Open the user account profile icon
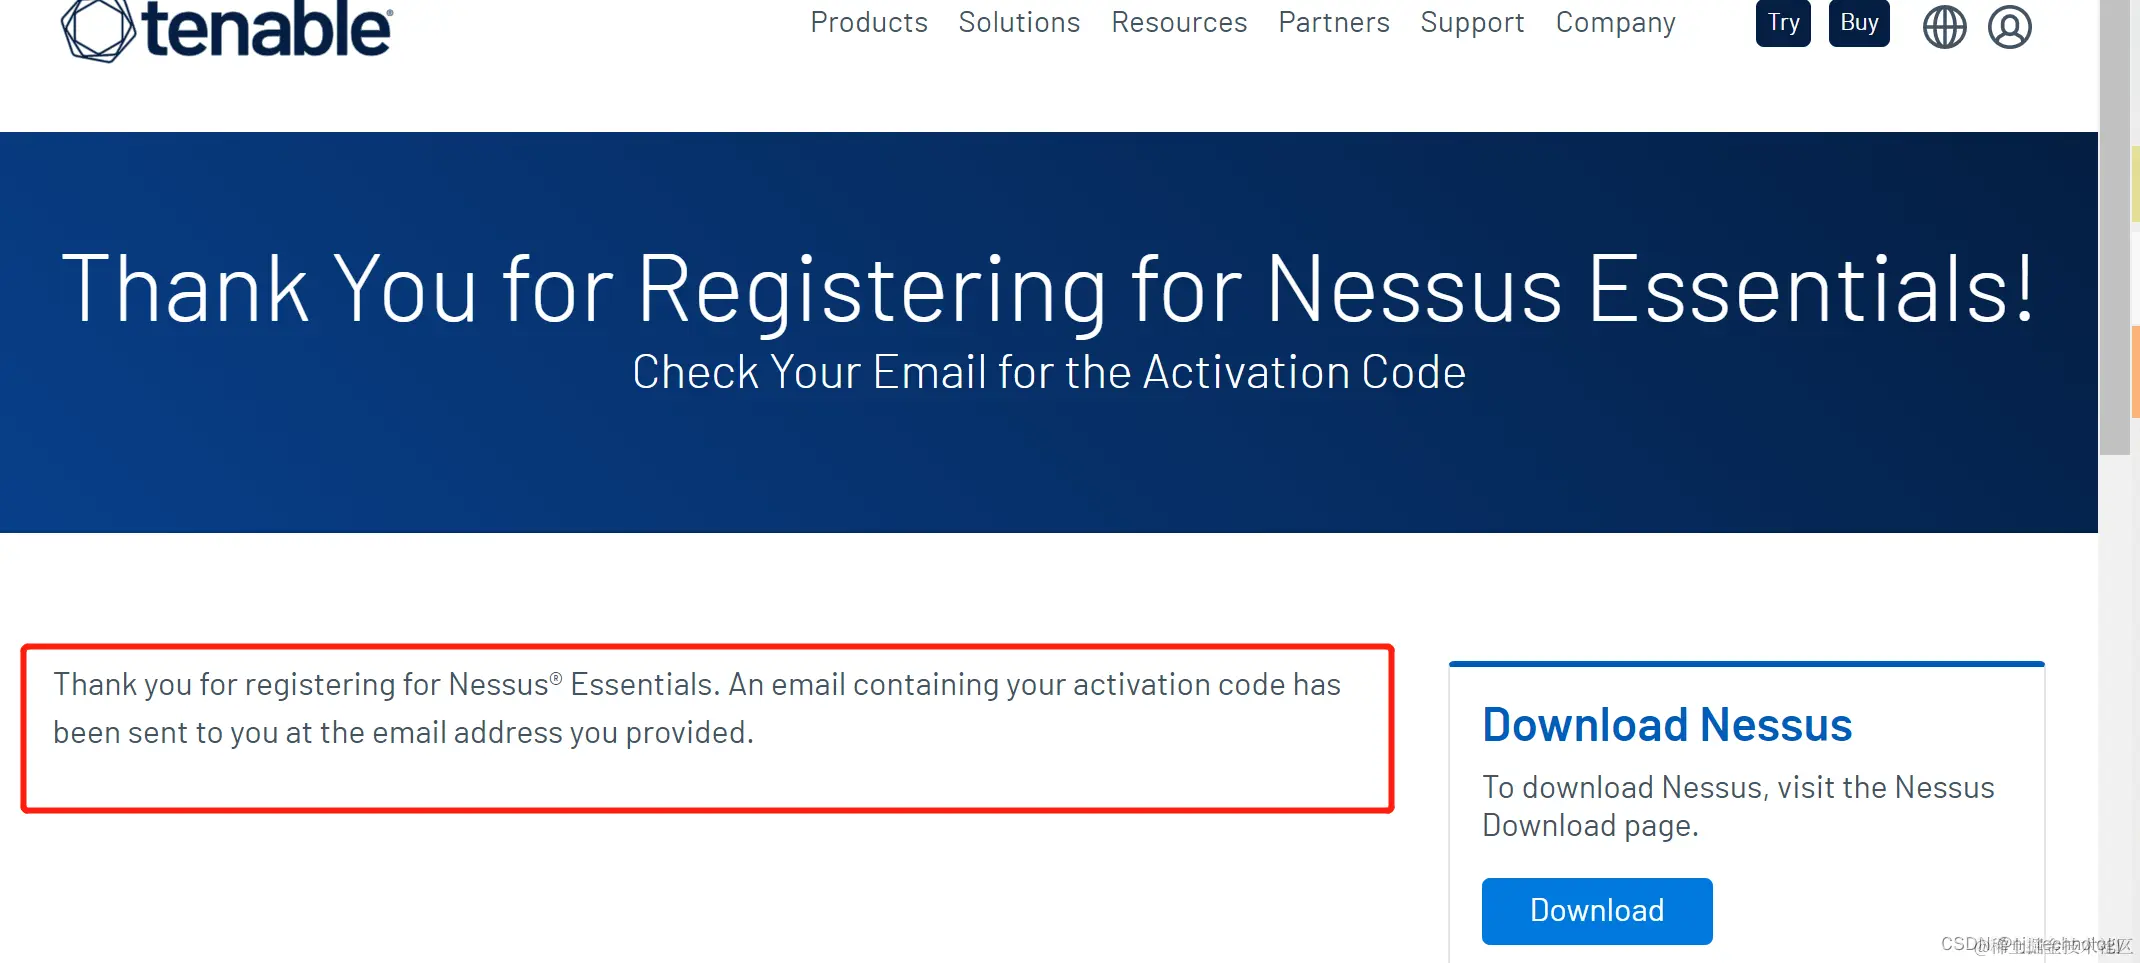The height and width of the screenshot is (963, 2140). pyautogui.click(x=2009, y=27)
